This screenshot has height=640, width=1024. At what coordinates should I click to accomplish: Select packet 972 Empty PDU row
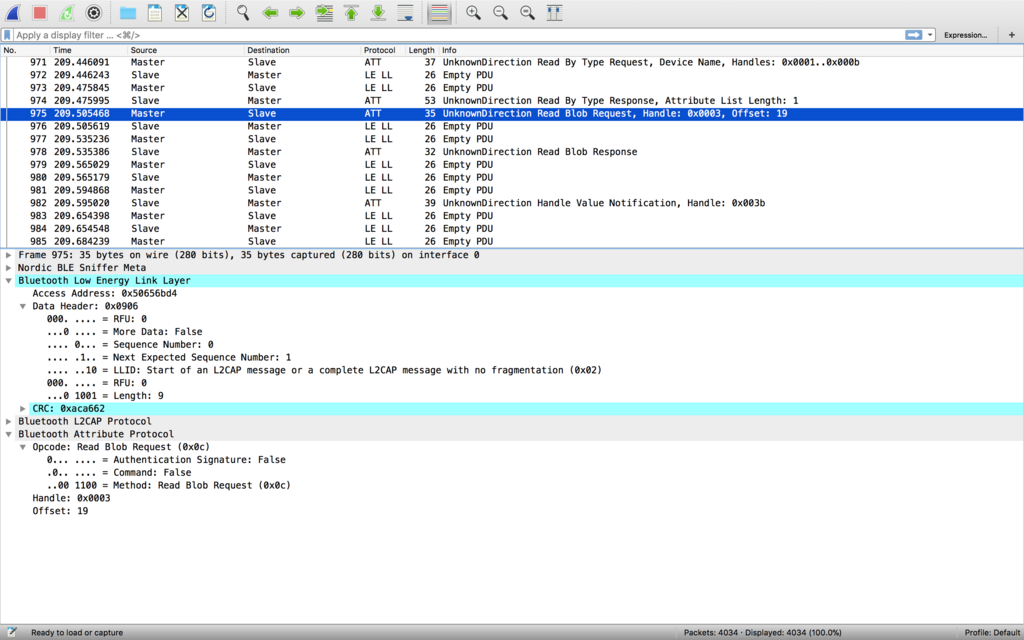[x=512, y=75]
